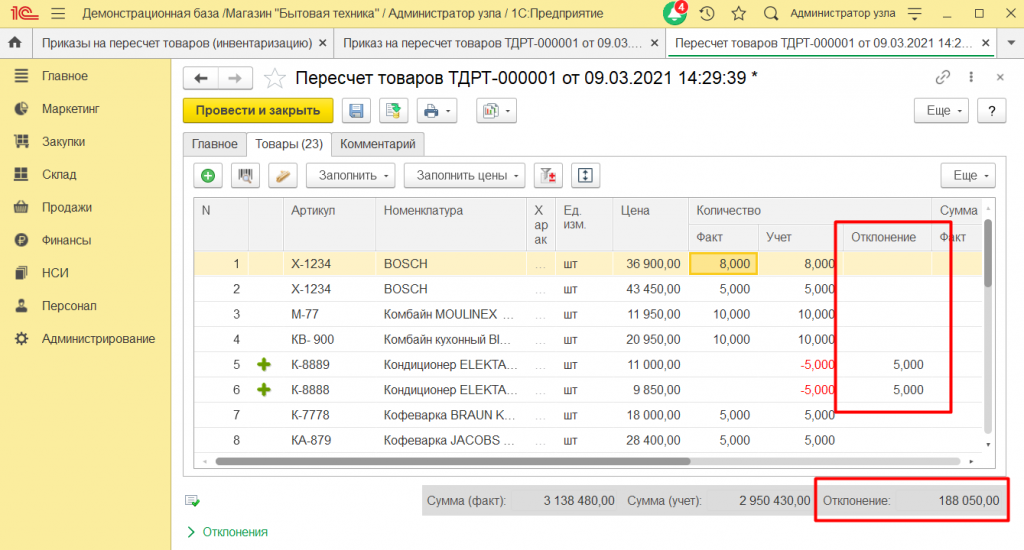Image resolution: width=1024 pixels, height=550 pixels.
Task: Click the Комбайн MOULINEX cell
Action: 451,314
